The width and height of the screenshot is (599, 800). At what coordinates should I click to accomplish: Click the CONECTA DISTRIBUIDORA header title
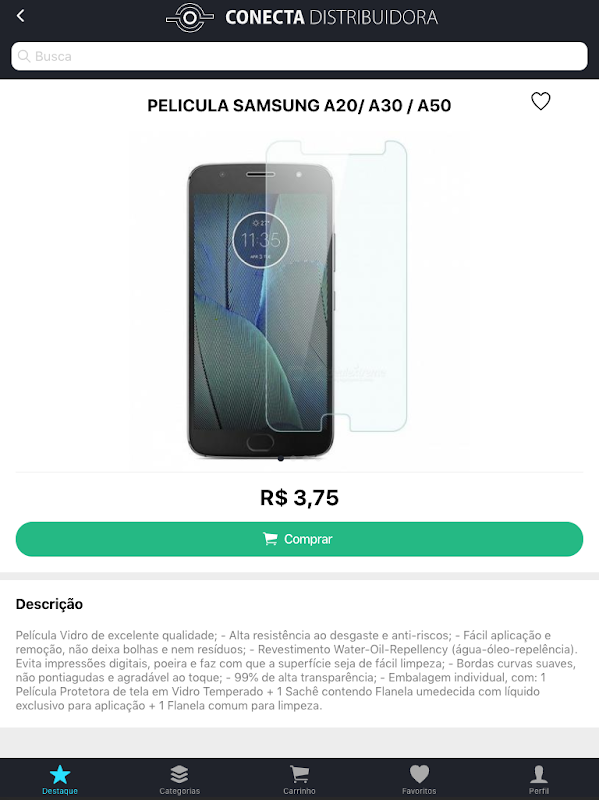click(x=332, y=18)
